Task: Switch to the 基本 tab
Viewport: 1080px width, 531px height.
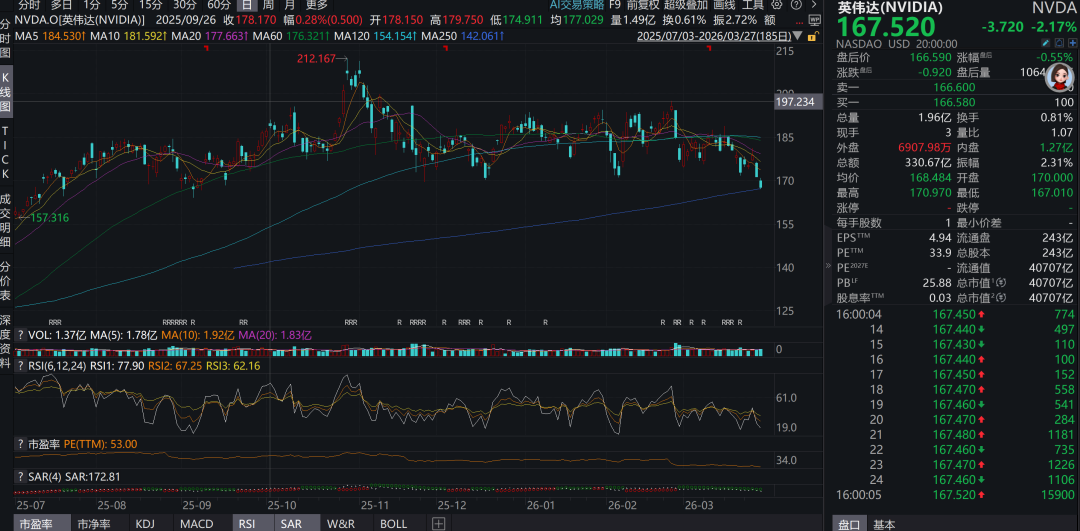Action: (x=884, y=524)
